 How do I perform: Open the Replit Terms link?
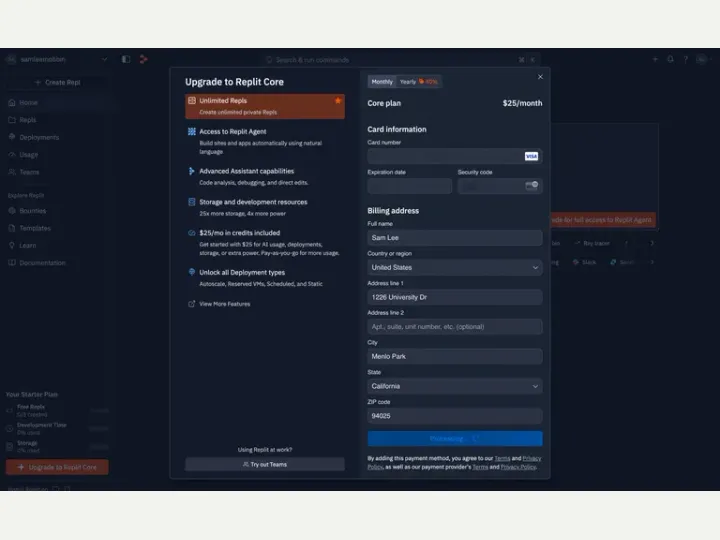(x=502, y=458)
